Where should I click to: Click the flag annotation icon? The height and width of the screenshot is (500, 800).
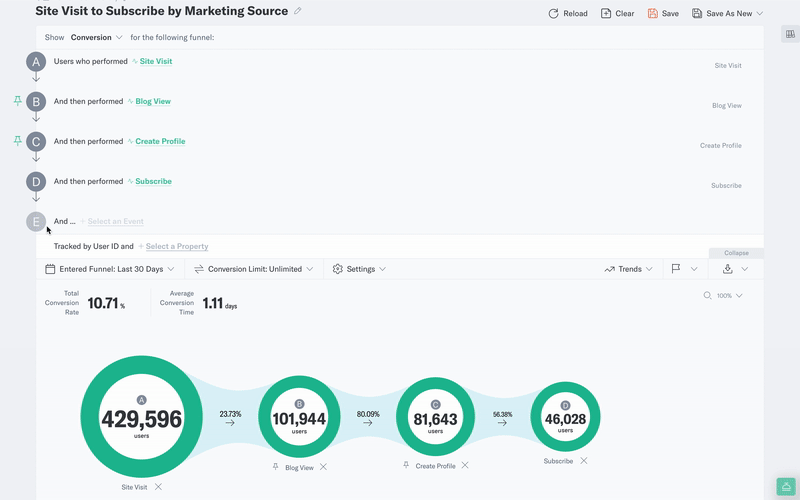tap(676, 268)
